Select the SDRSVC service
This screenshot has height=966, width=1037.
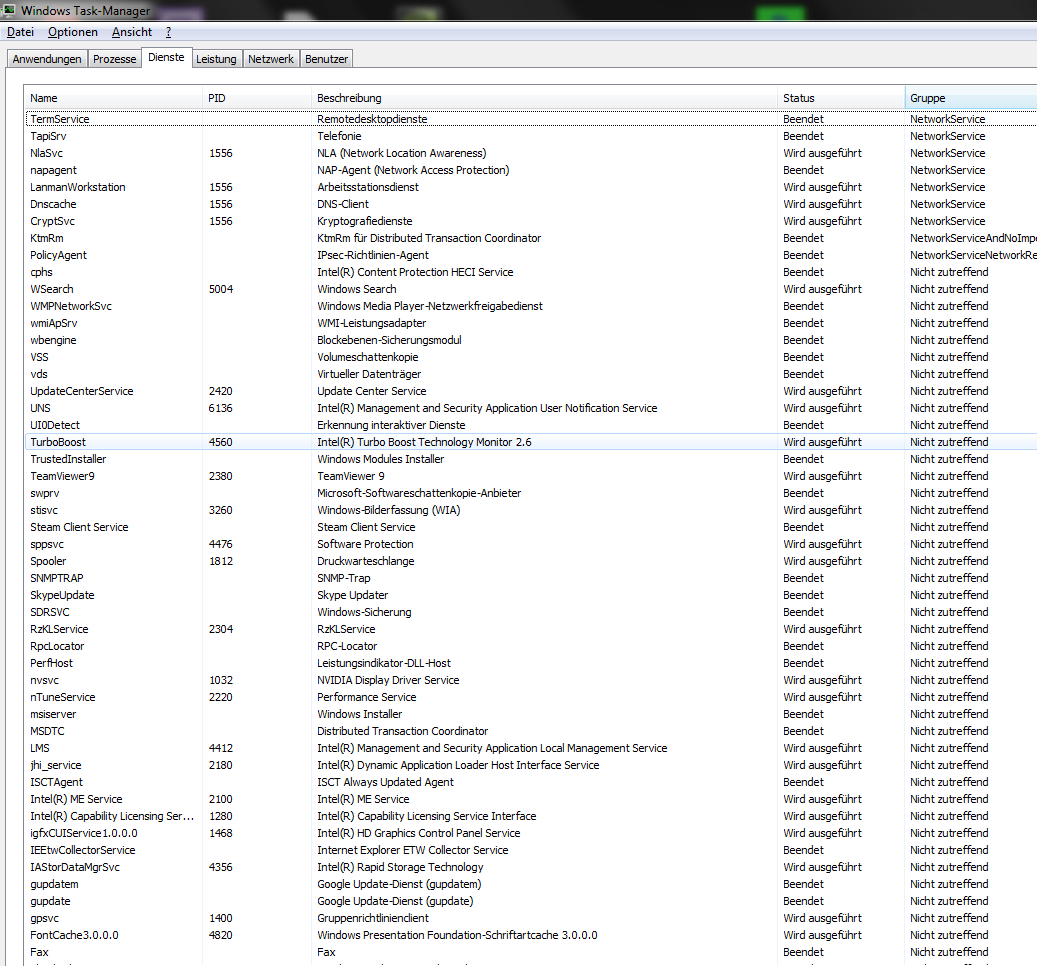531,612
